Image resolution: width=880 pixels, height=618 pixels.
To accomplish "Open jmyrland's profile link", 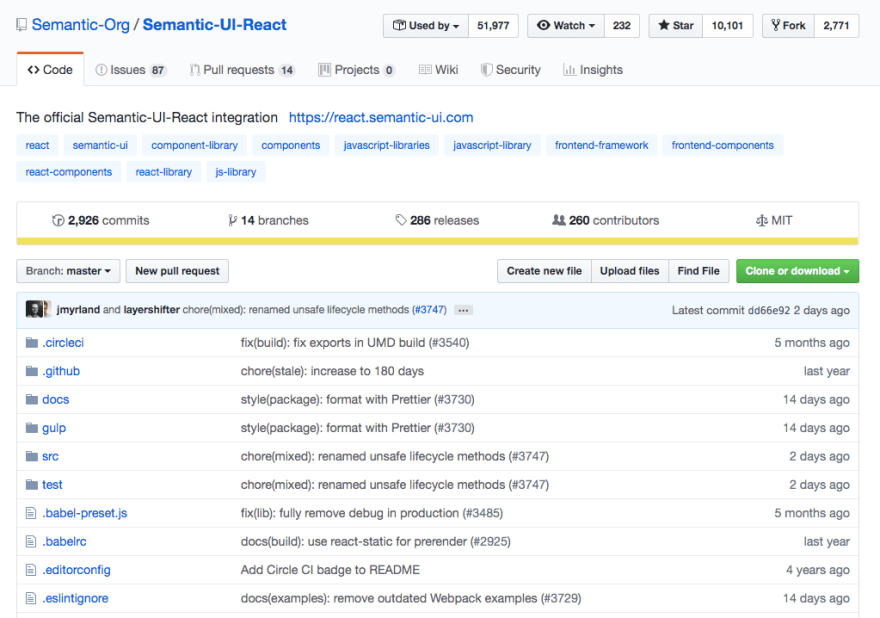I will click(x=78, y=310).
